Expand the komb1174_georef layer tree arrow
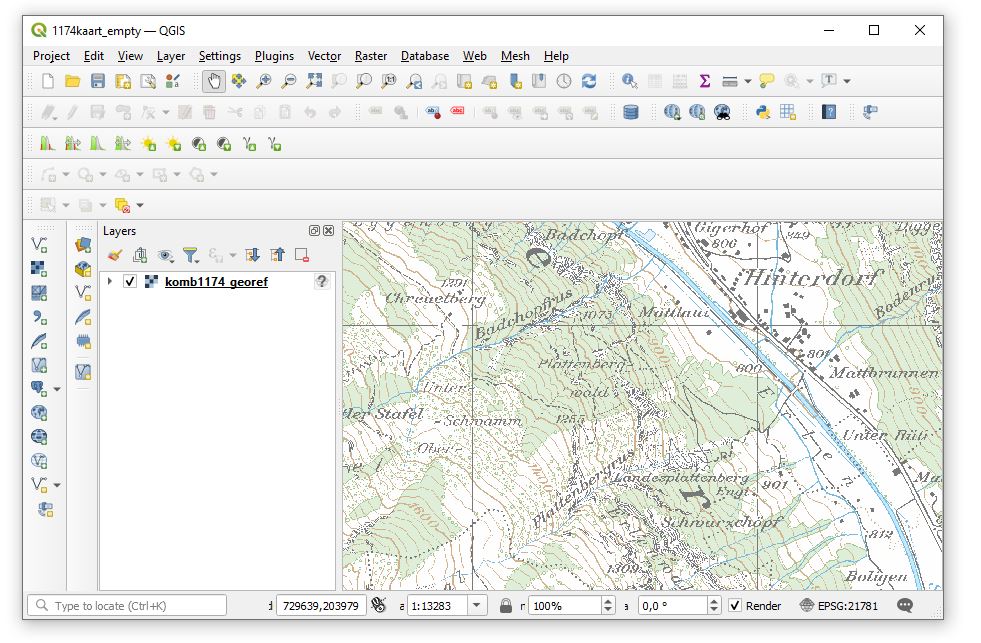981x643 pixels. click(110, 282)
